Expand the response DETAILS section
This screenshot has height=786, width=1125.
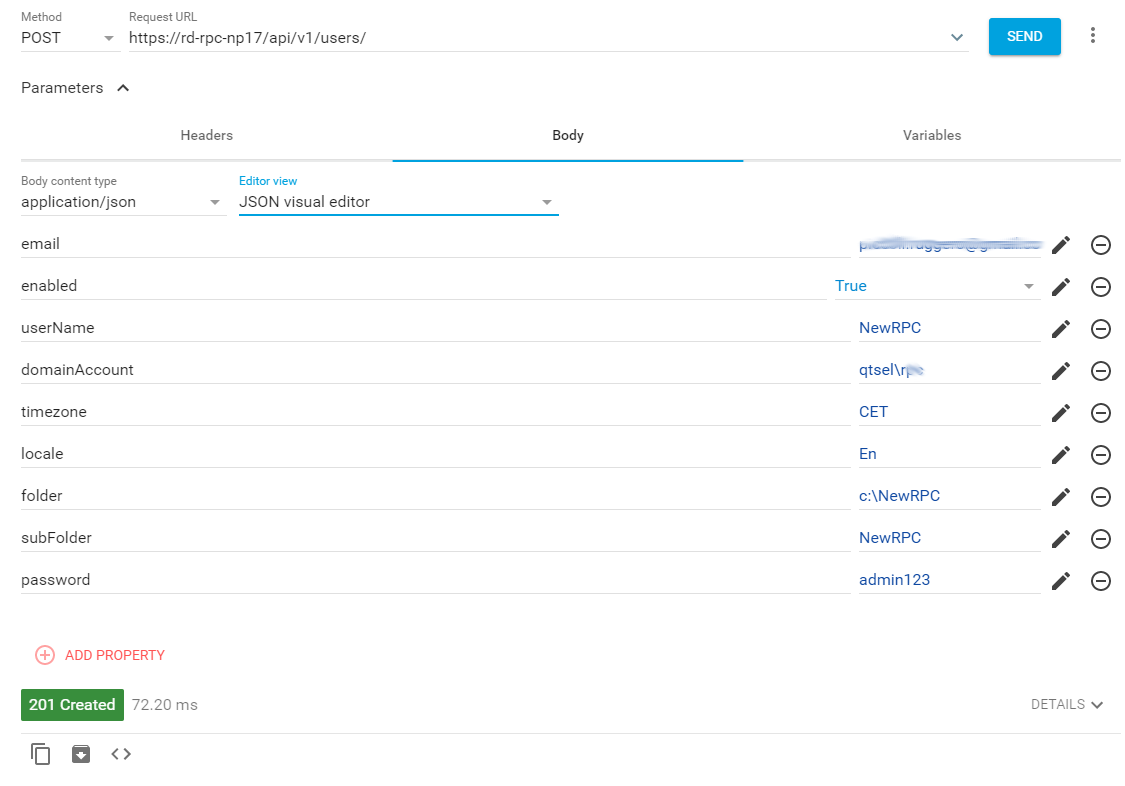click(1067, 705)
